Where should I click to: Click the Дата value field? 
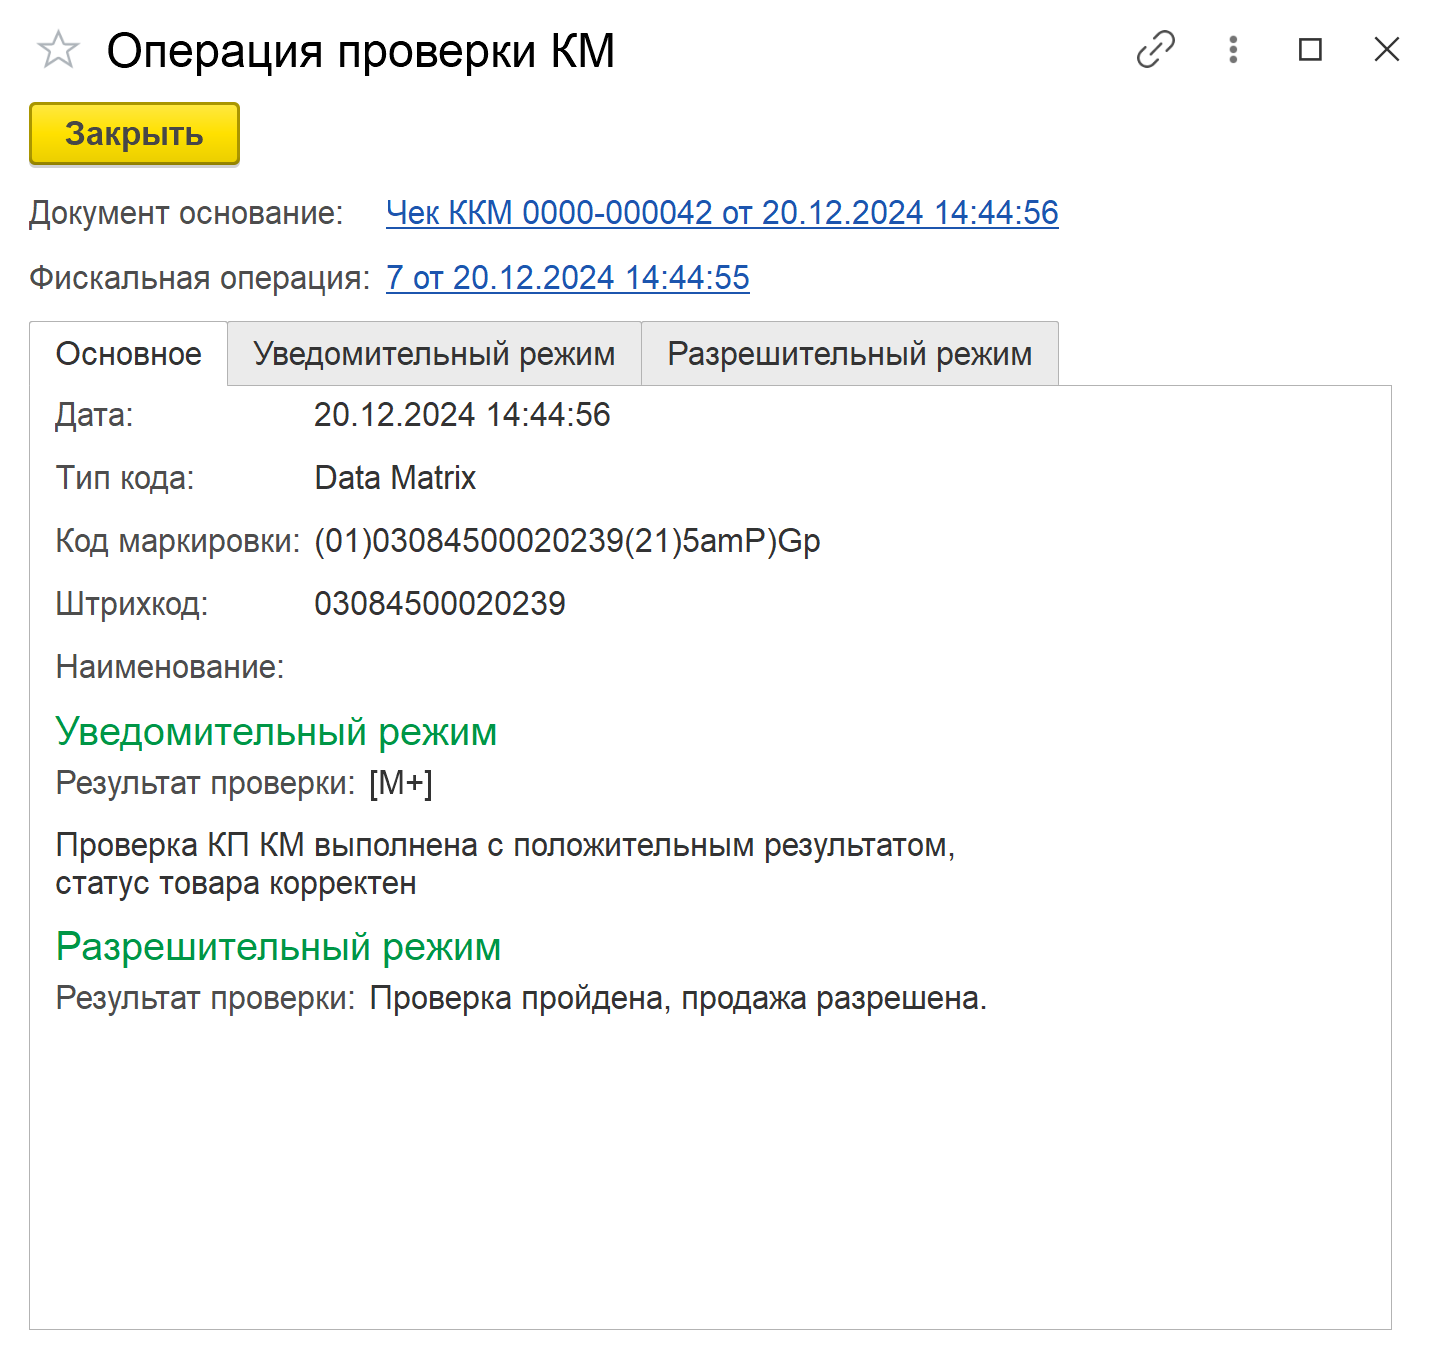462,415
